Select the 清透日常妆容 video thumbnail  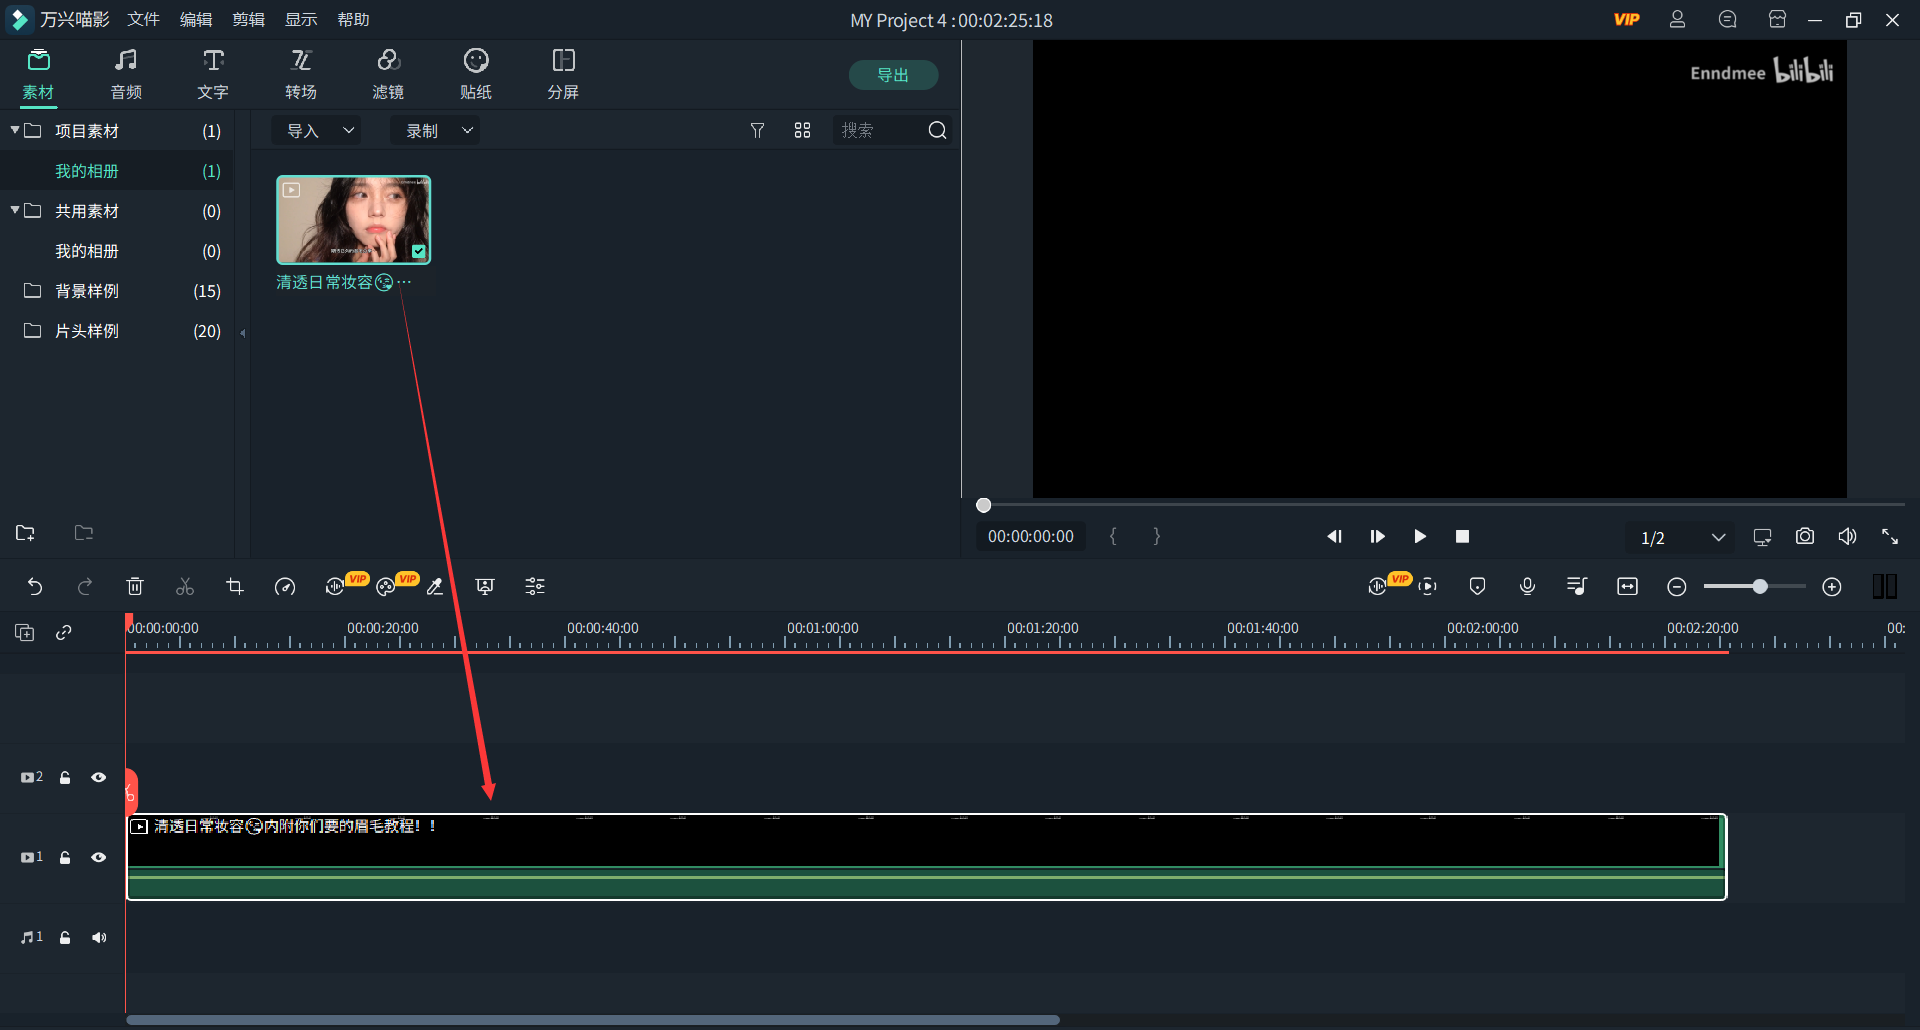point(354,220)
